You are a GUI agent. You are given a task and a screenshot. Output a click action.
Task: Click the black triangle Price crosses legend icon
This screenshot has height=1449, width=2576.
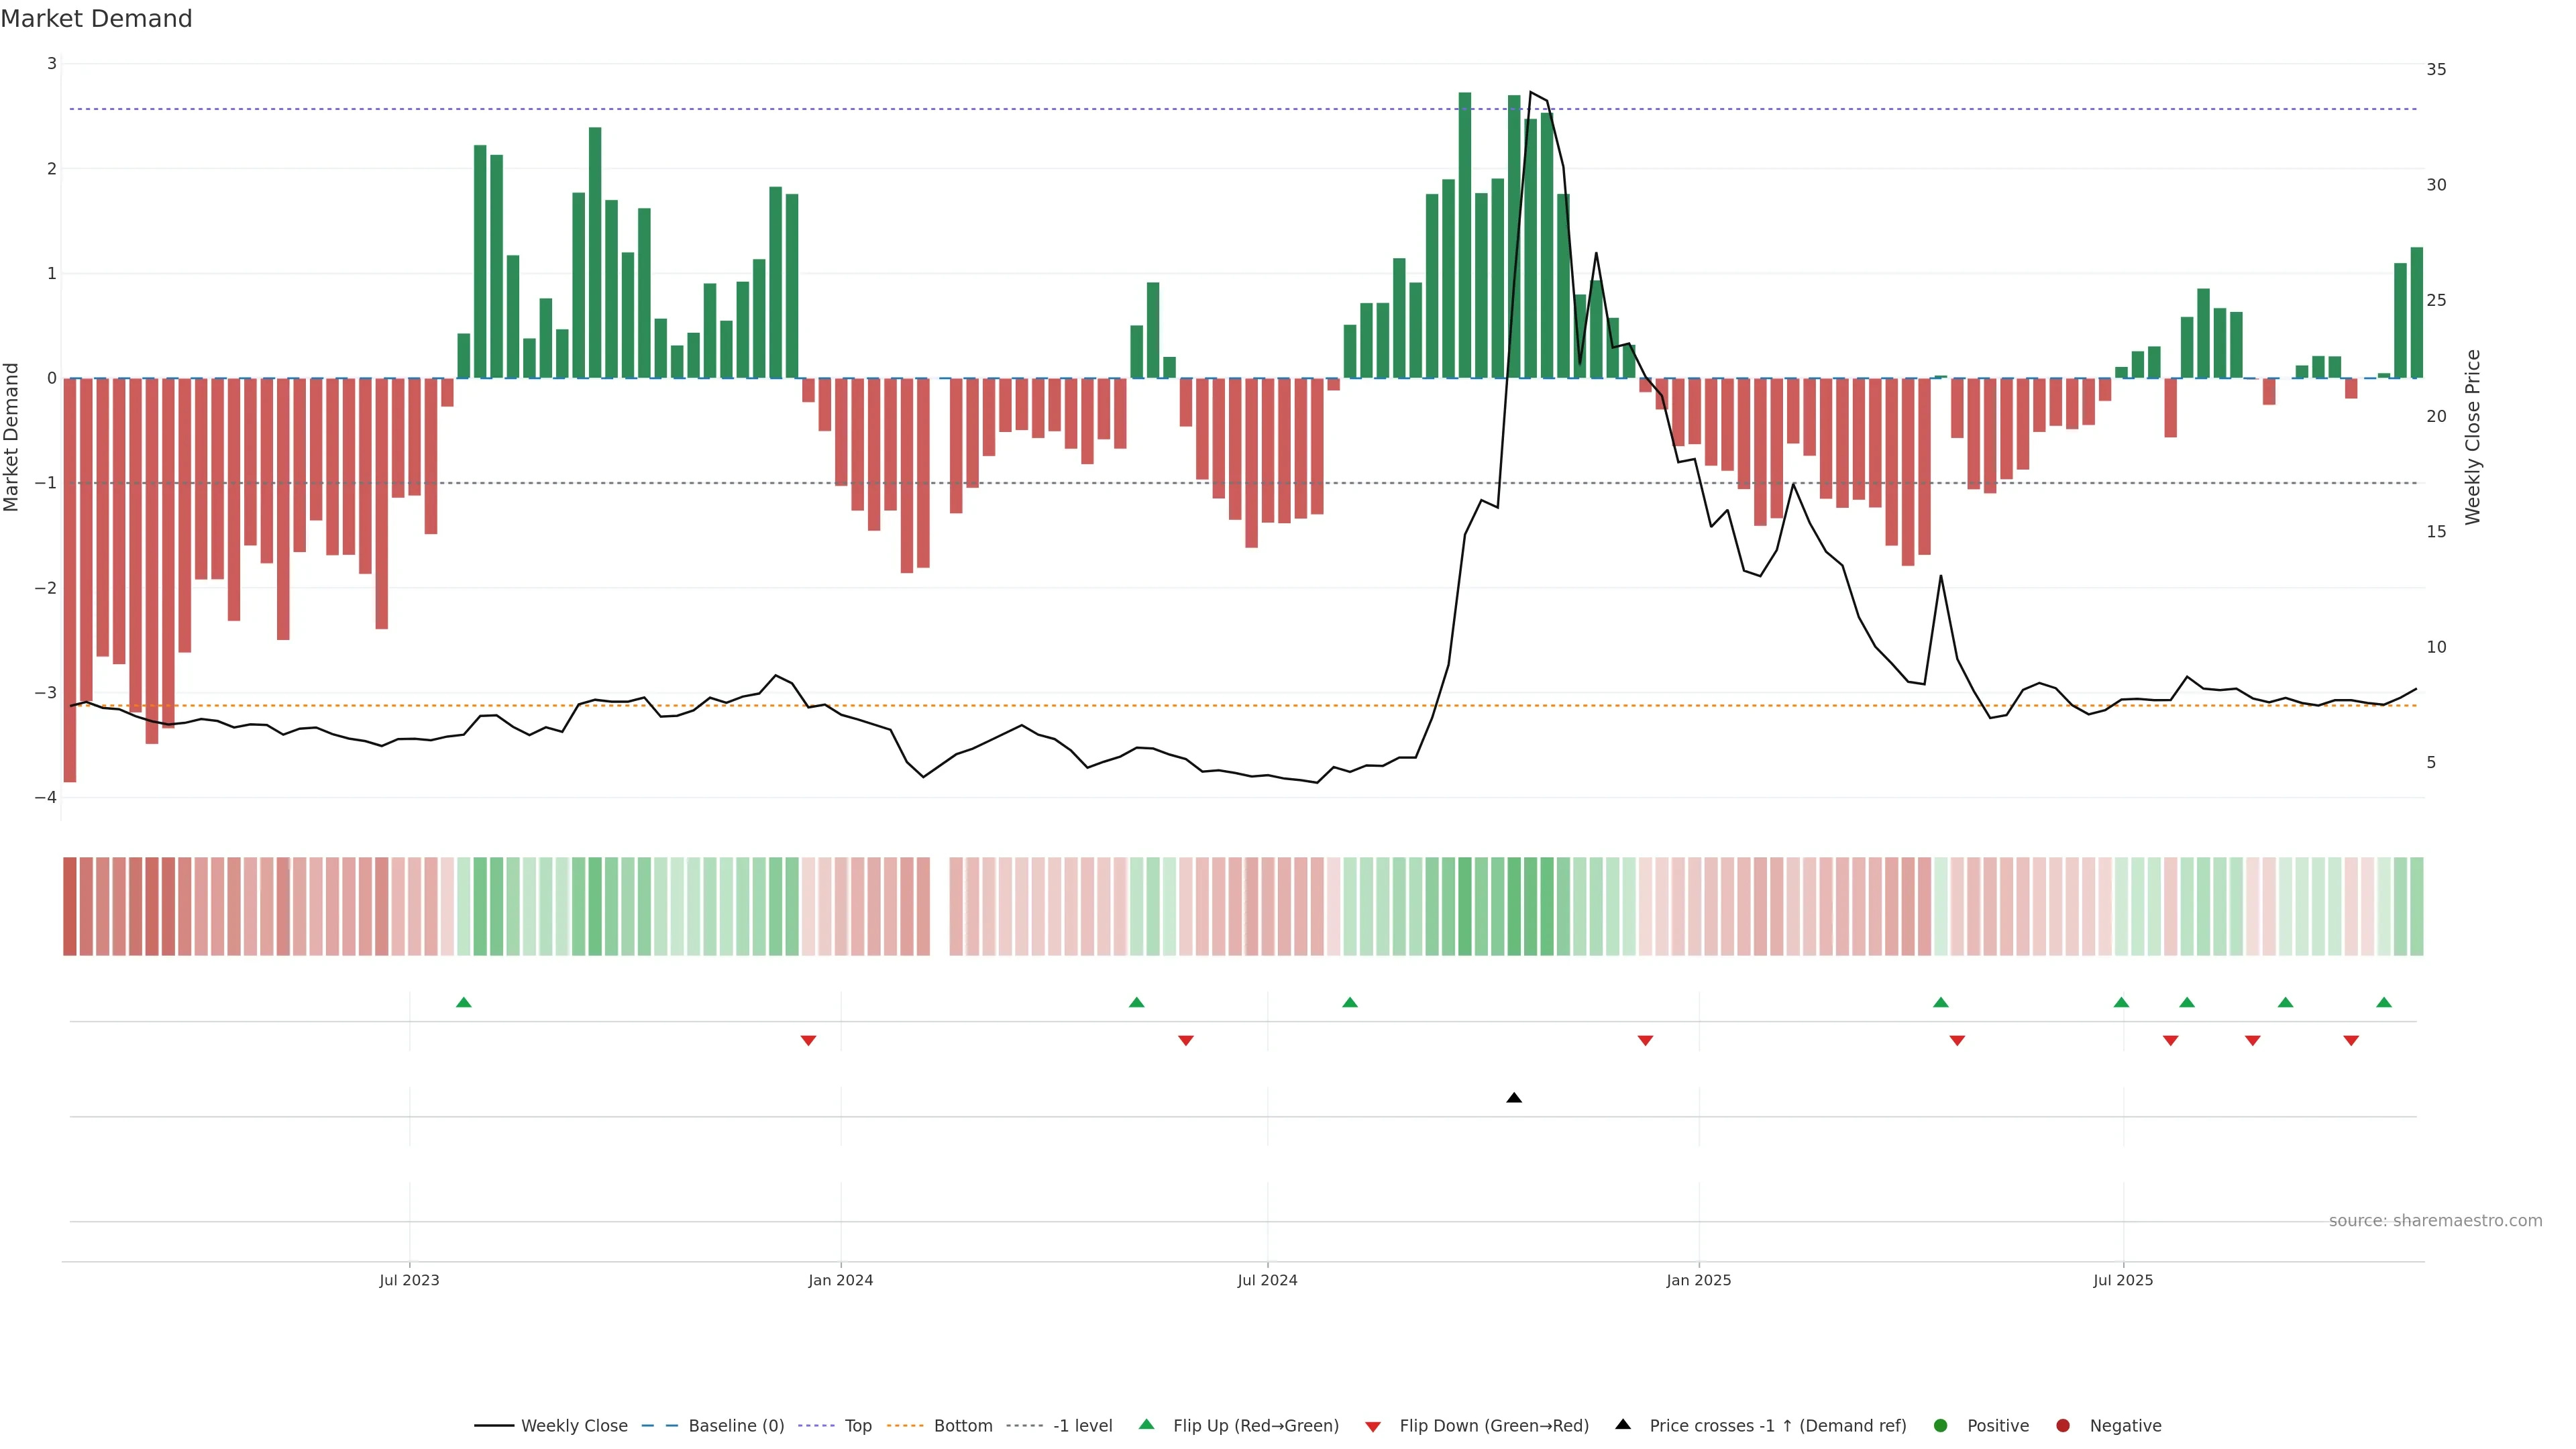click(x=1623, y=1424)
